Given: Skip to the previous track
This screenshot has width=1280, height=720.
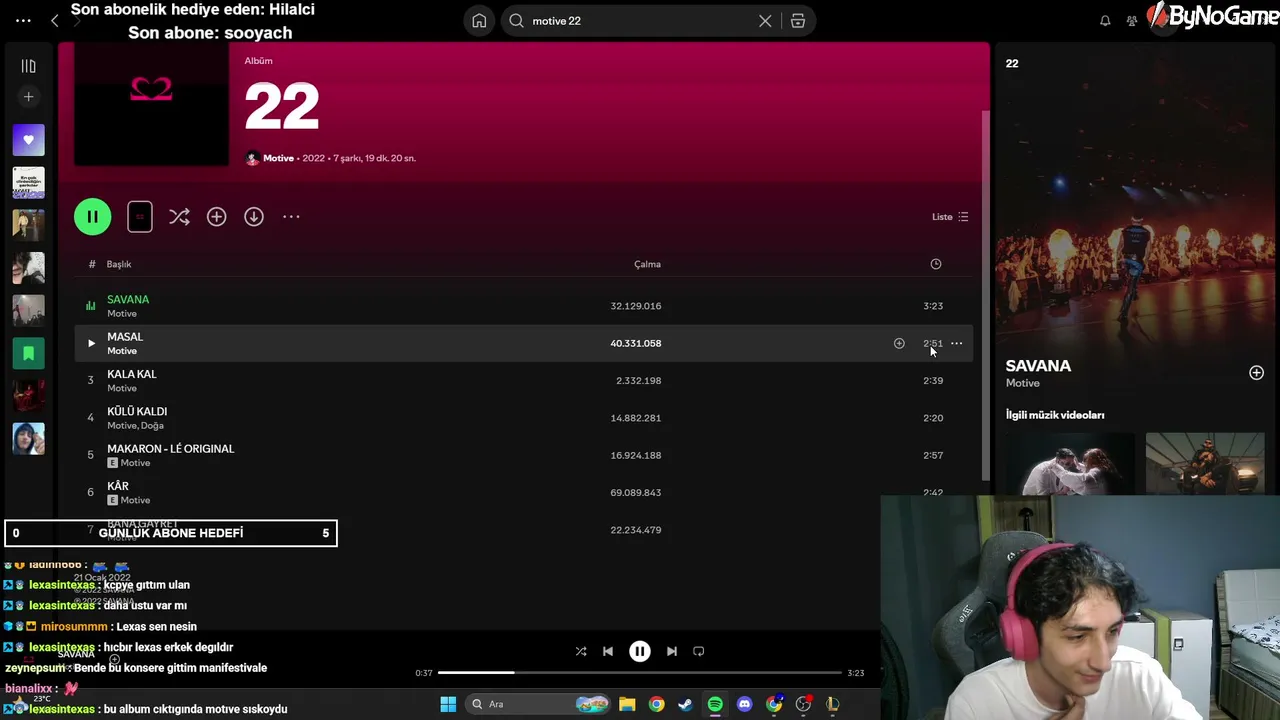Looking at the screenshot, I should (x=608, y=651).
